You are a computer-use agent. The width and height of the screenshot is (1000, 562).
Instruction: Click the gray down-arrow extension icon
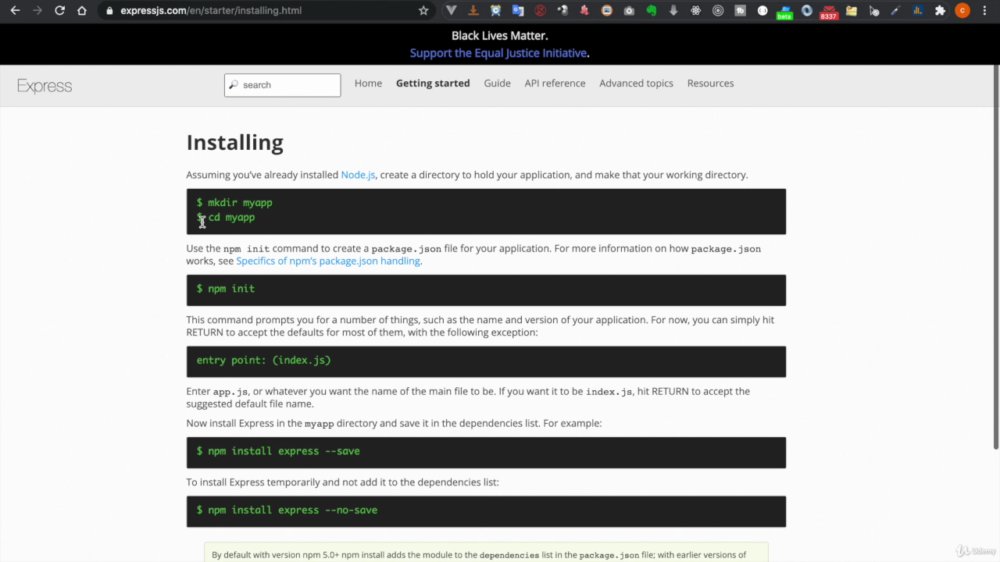673,10
